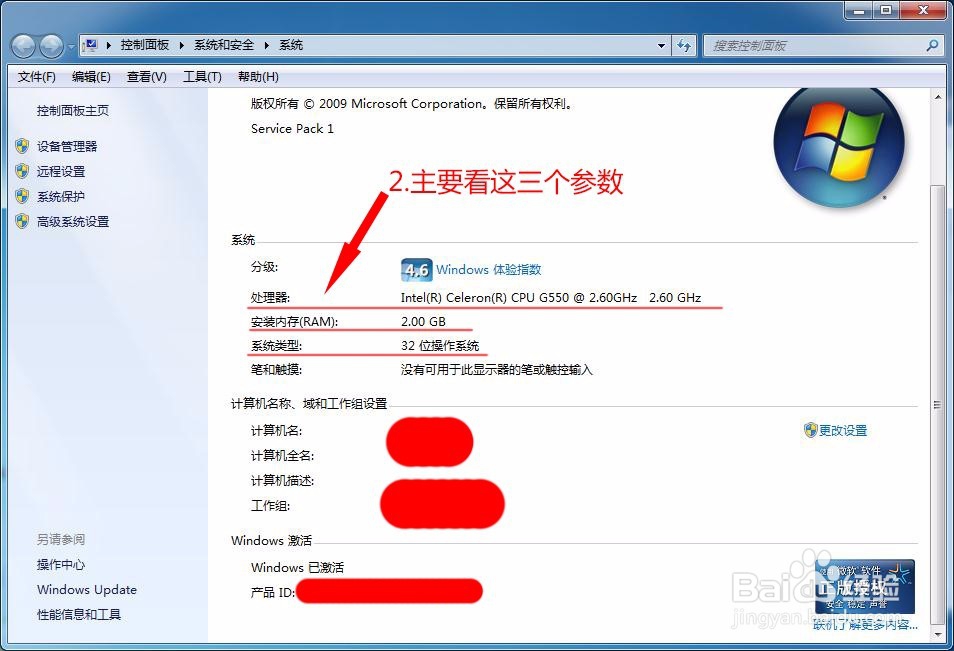Screen dimensions: 954x651
Task: Select the 控制面板 breadcrumb
Action: click(x=145, y=45)
